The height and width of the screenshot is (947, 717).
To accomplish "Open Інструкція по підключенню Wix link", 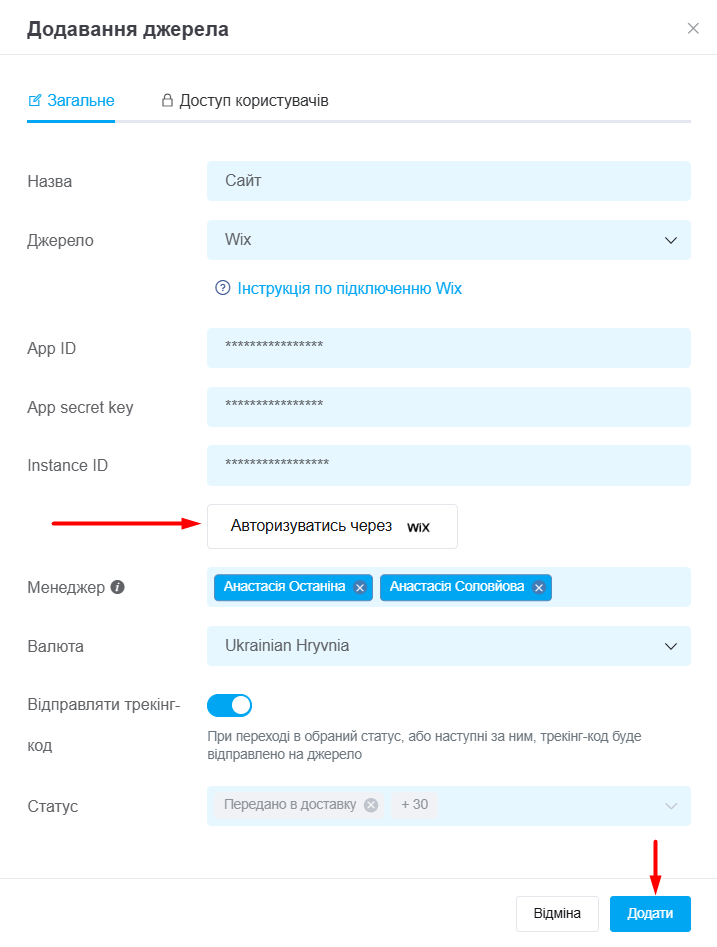I will pyautogui.click(x=349, y=288).
